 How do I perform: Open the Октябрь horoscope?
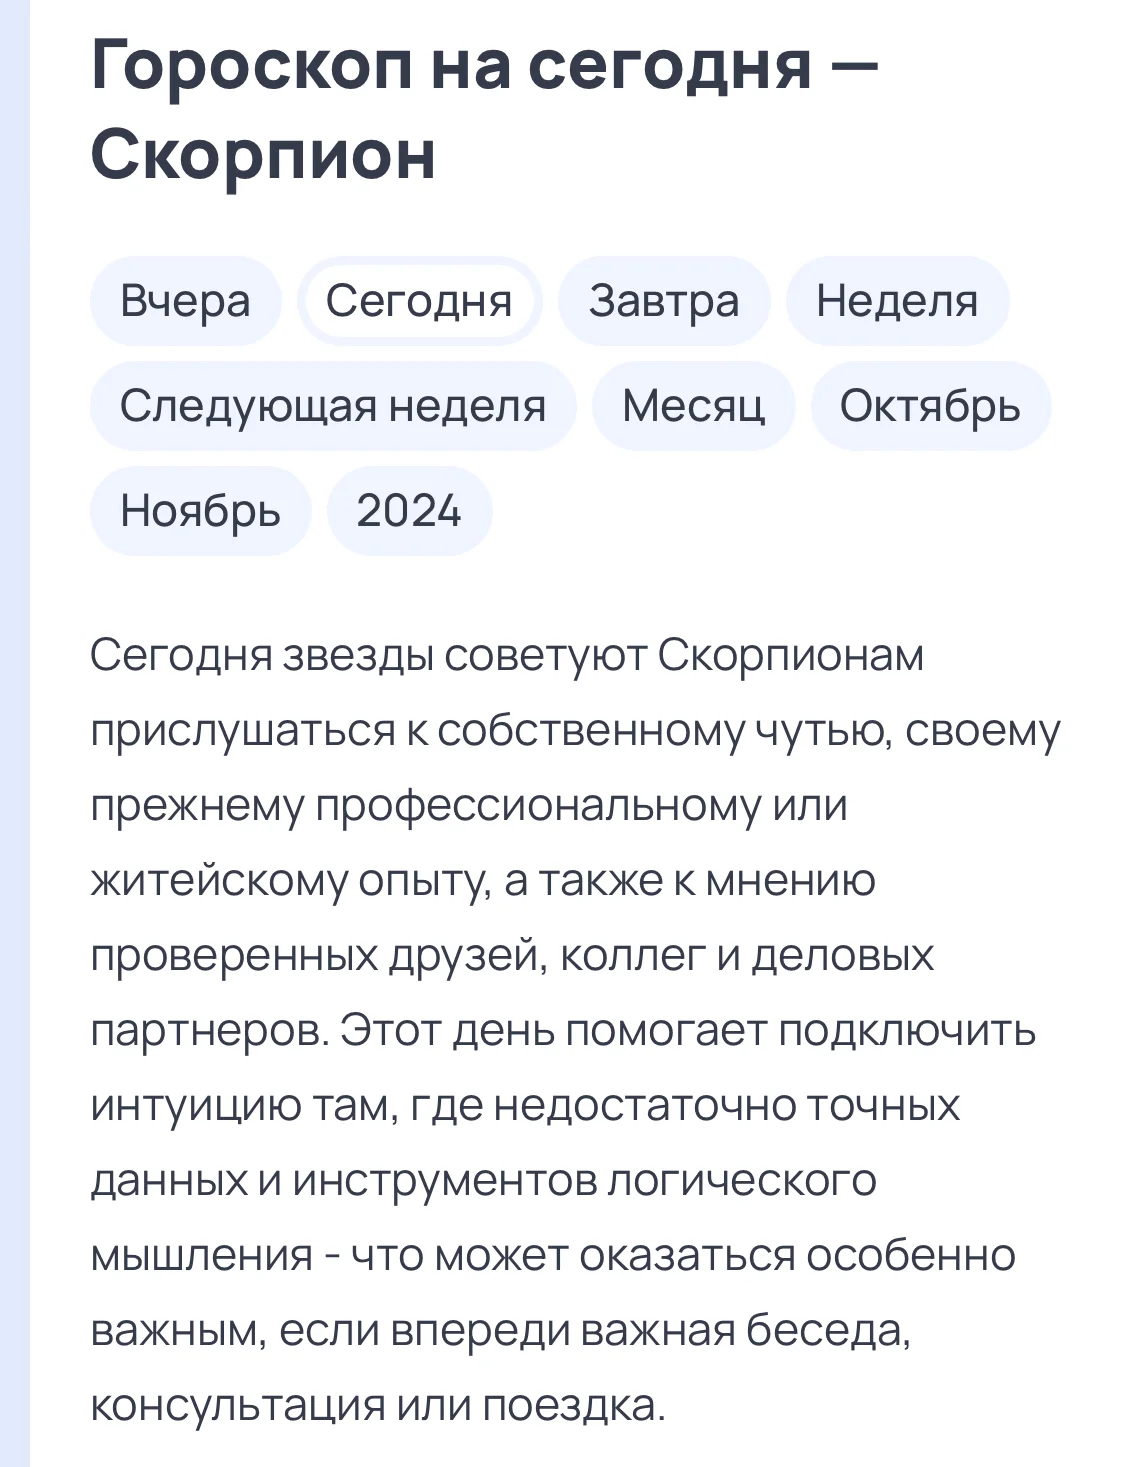pos(930,406)
